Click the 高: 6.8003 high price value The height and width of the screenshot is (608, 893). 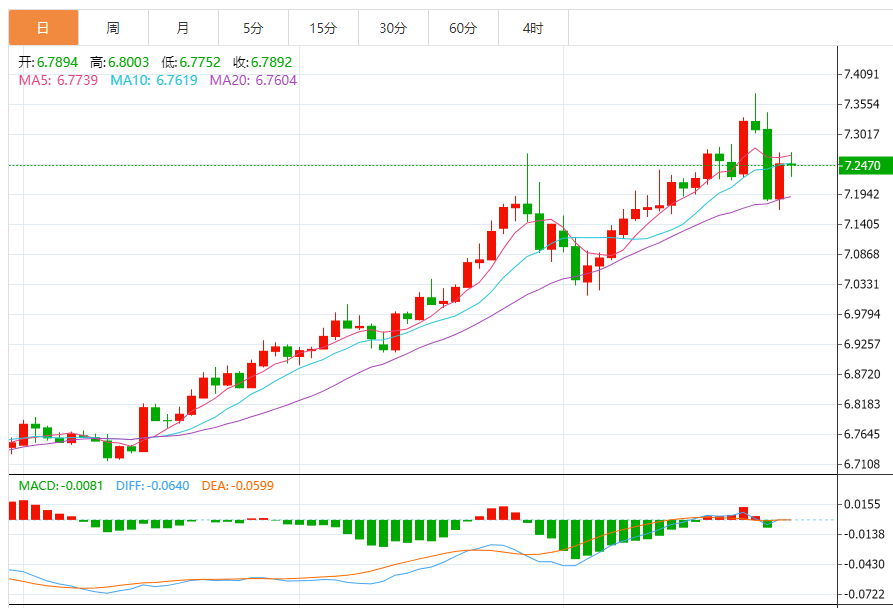[x=119, y=62]
